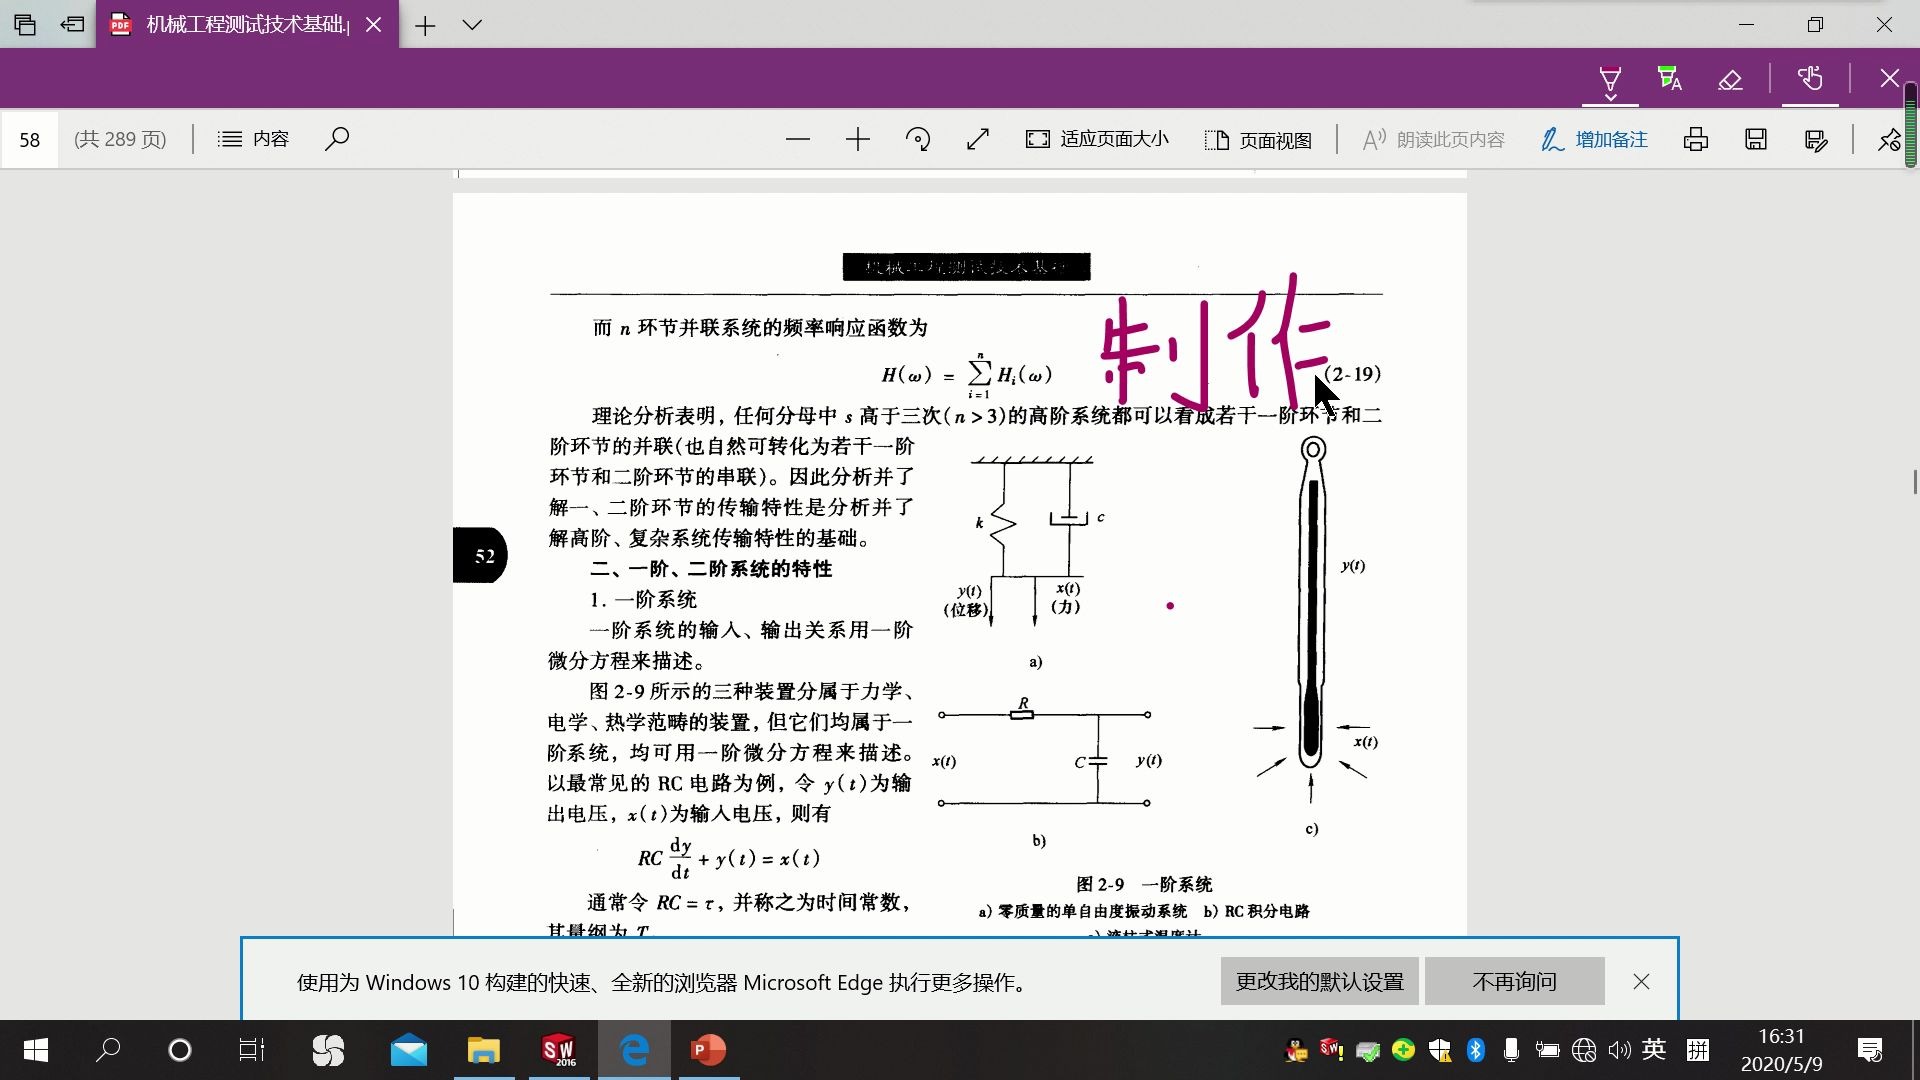This screenshot has height=1080, width=1920.
Task: Toggle the 内容 contents panel
Action: point(253,139)
